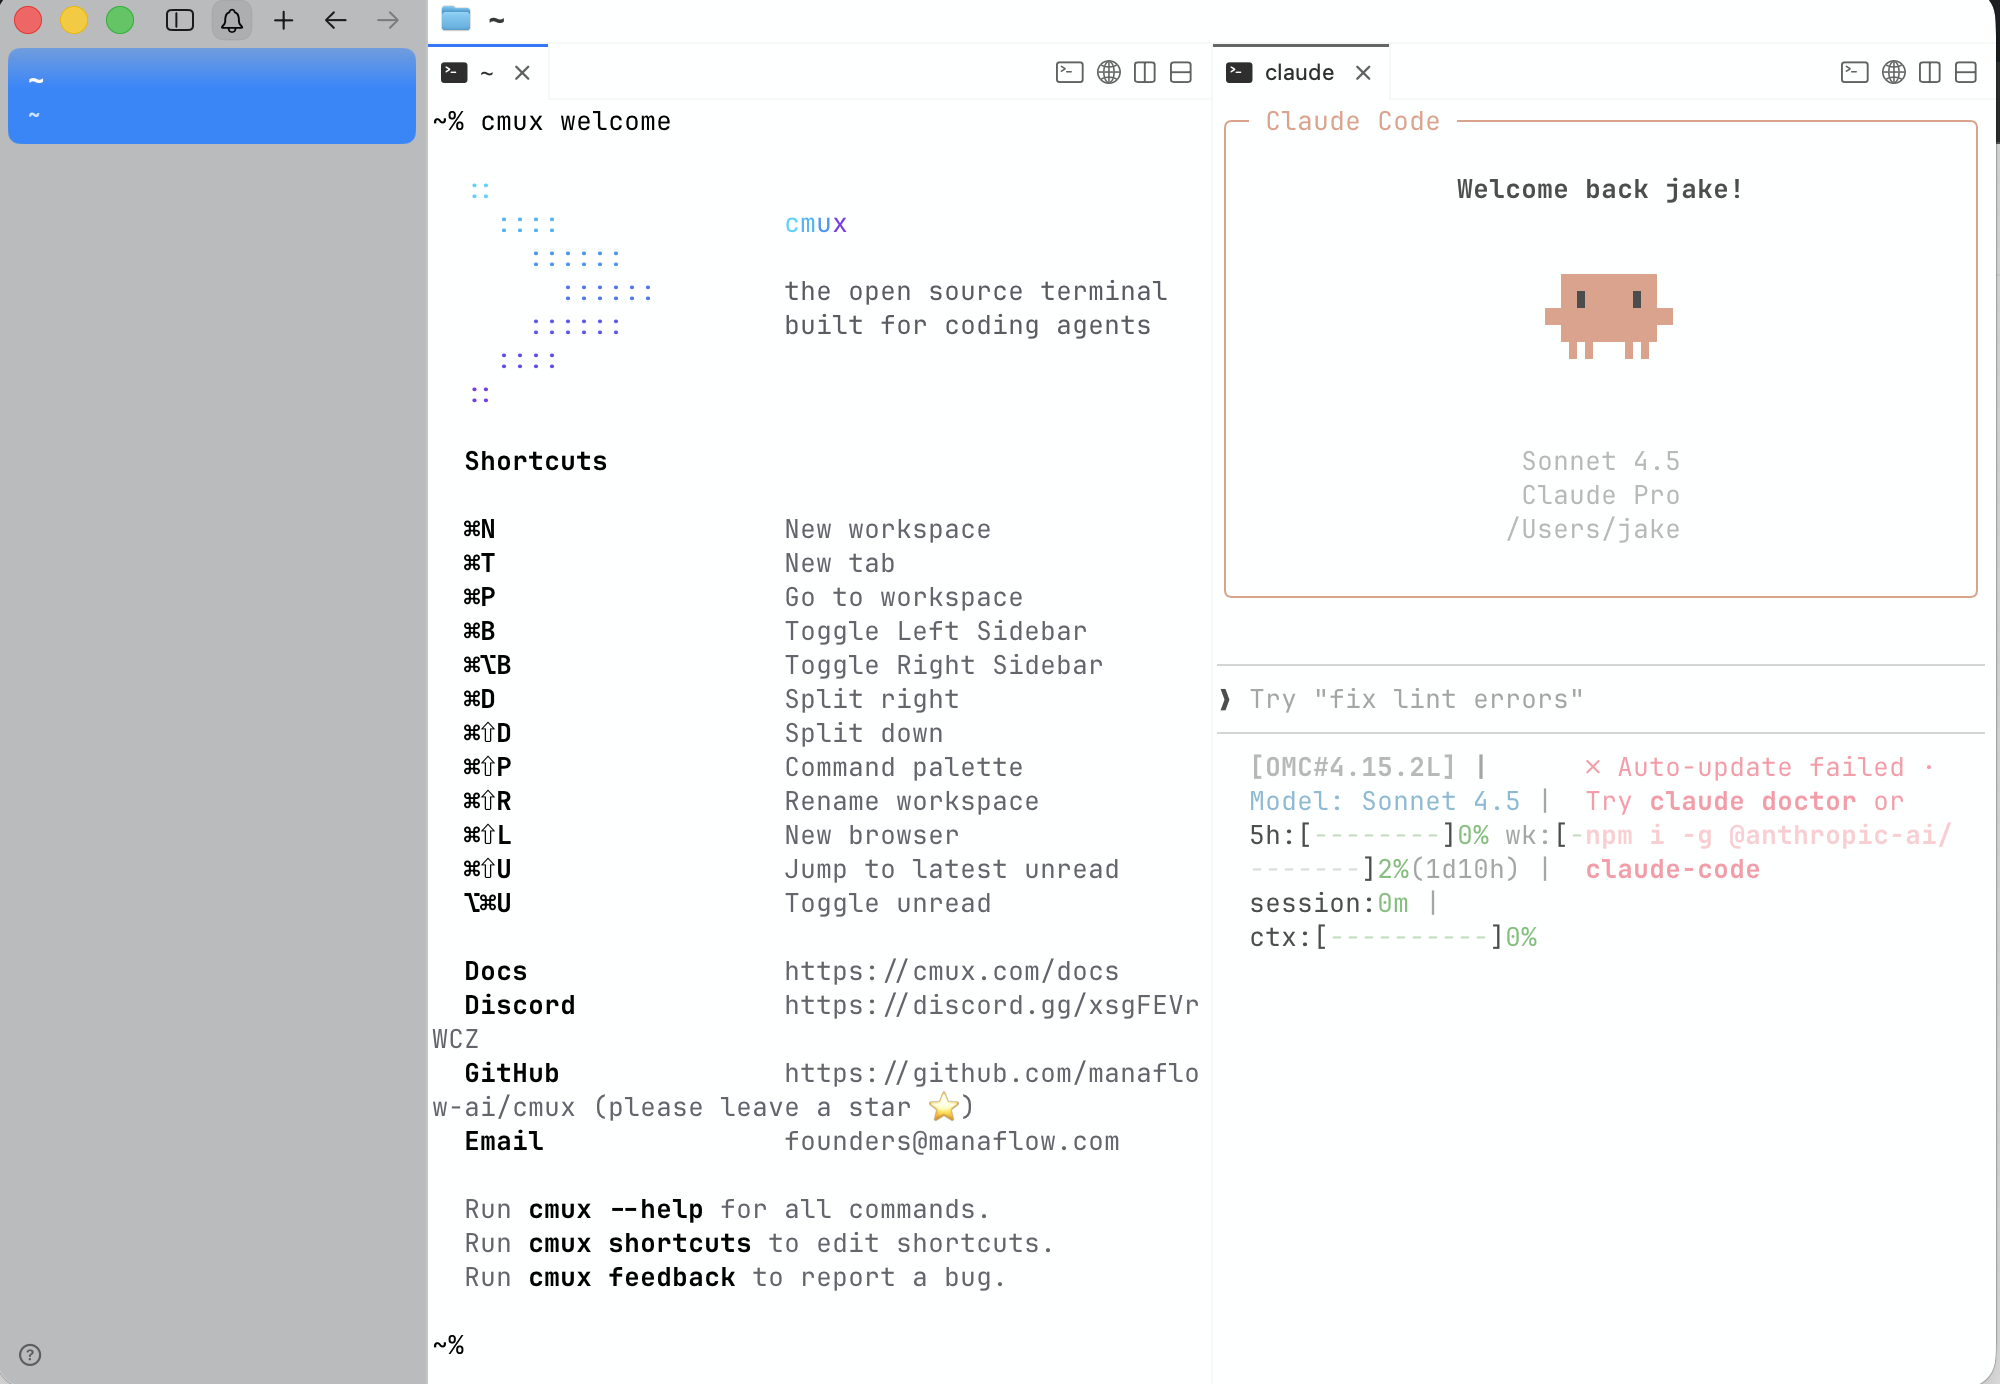2000x1384 pixels.
Task: Click the 'Toggle unread' shortcut row
Action: click(728, 903)
